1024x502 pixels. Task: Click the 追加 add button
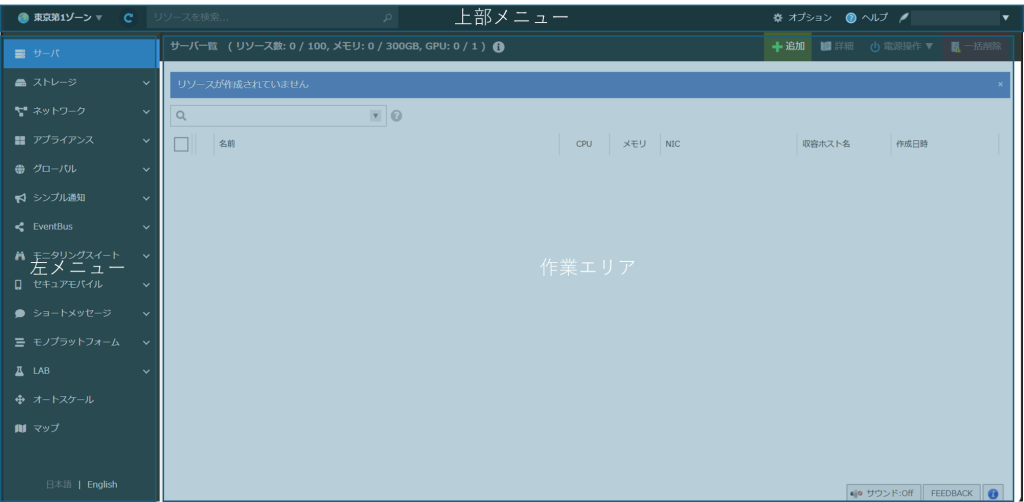[788, 47]
